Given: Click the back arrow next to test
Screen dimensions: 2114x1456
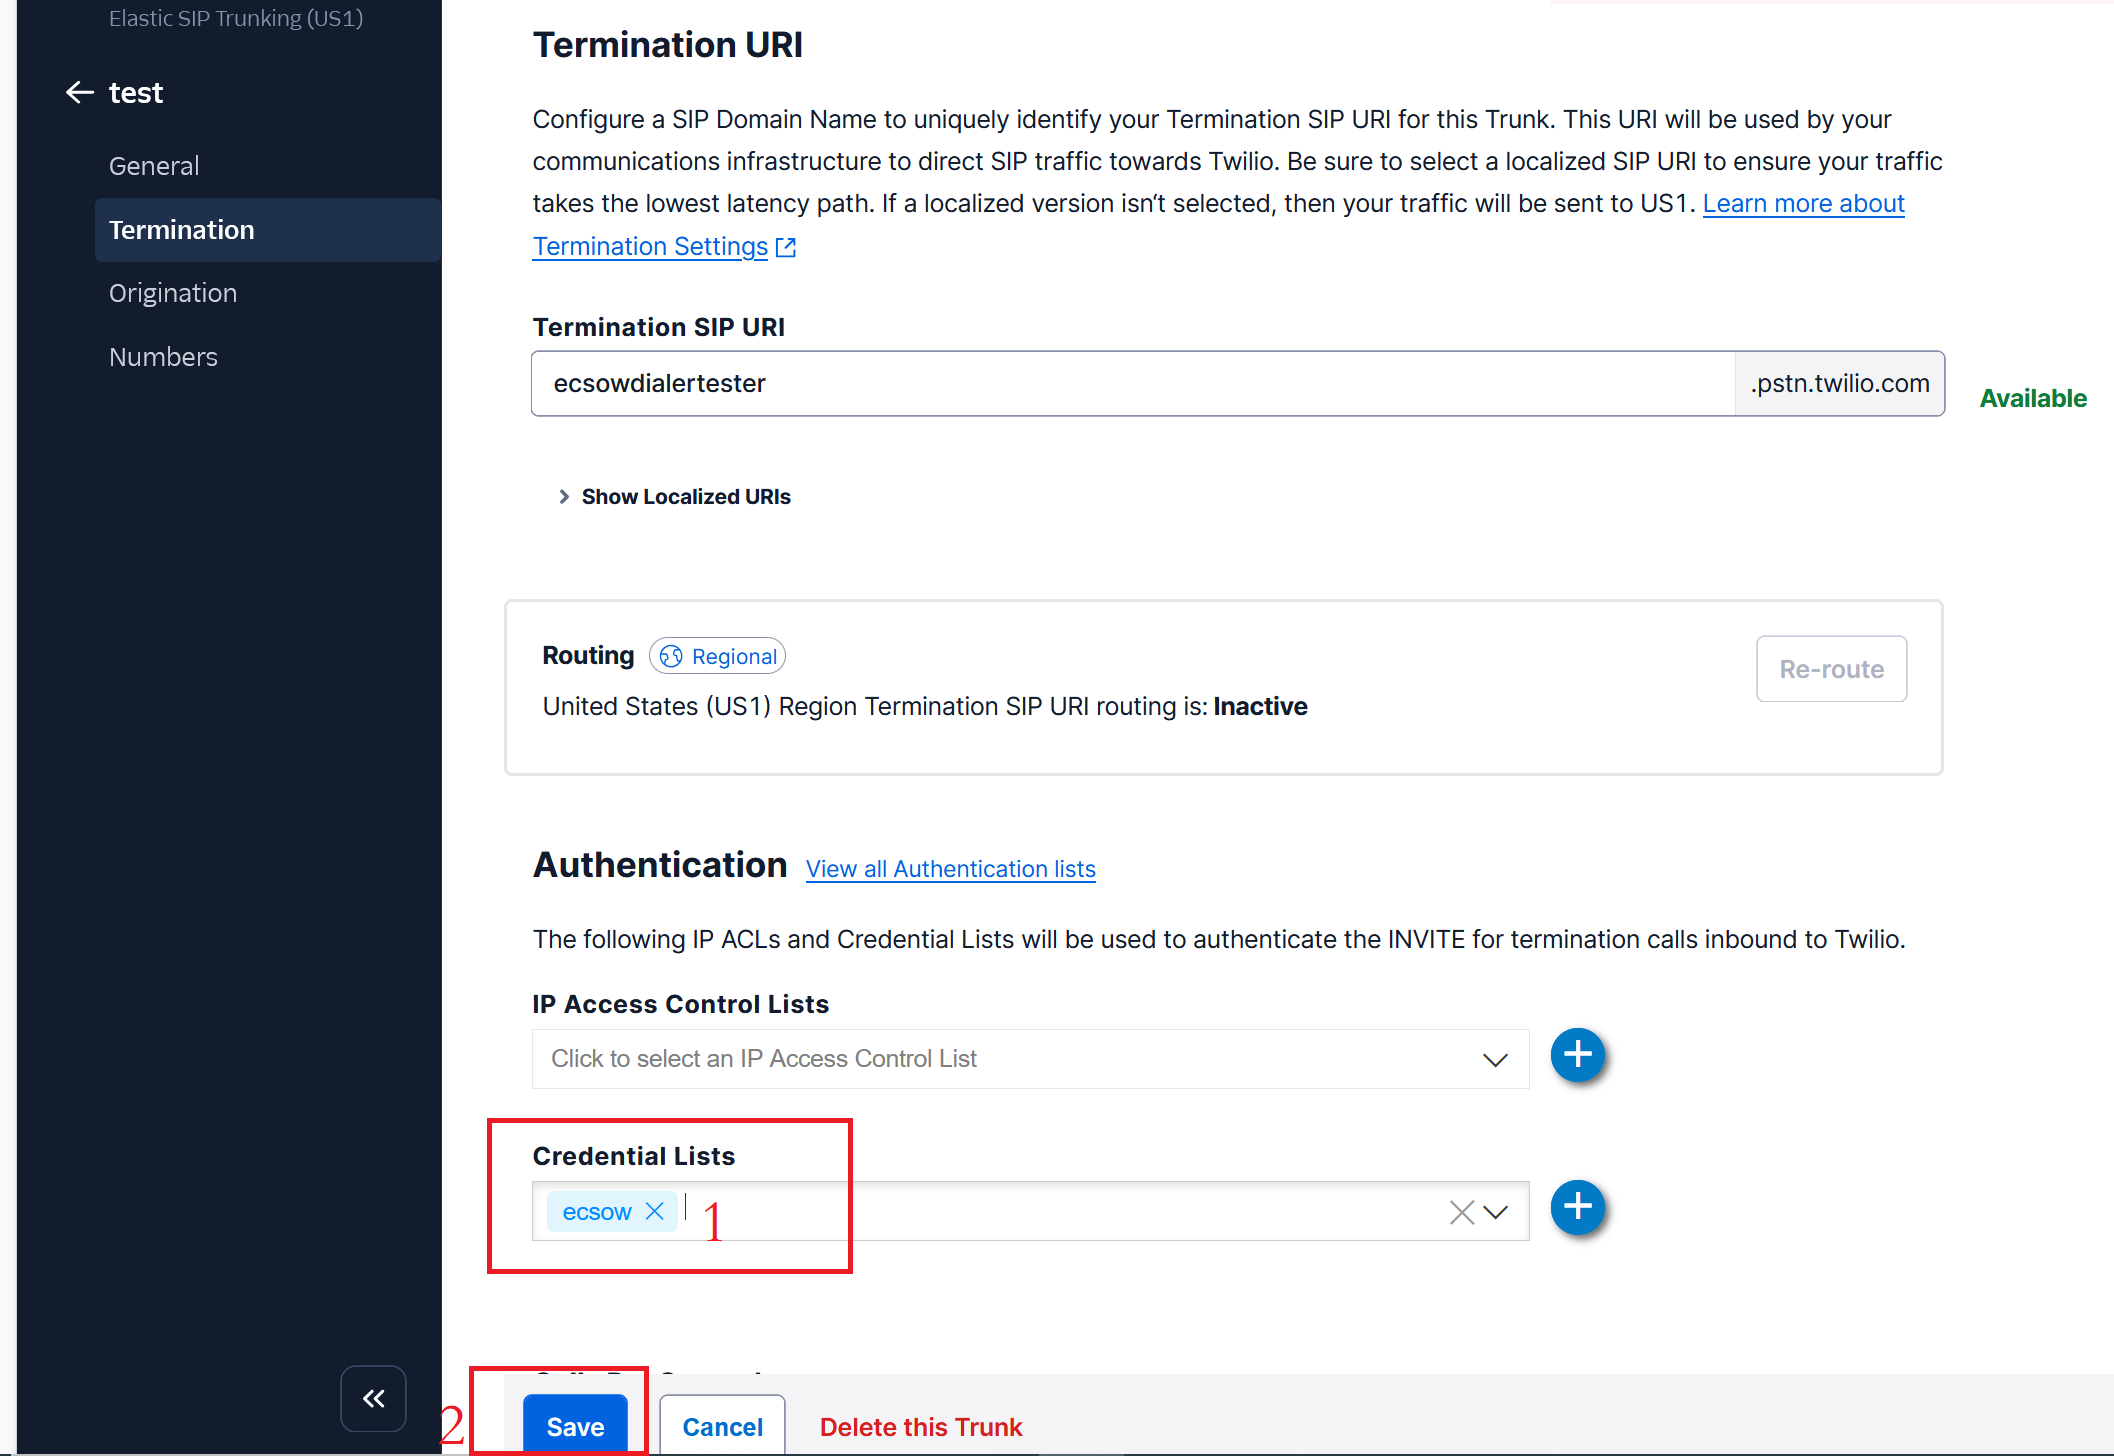Looking at the screenshot, I should point(80,93).
